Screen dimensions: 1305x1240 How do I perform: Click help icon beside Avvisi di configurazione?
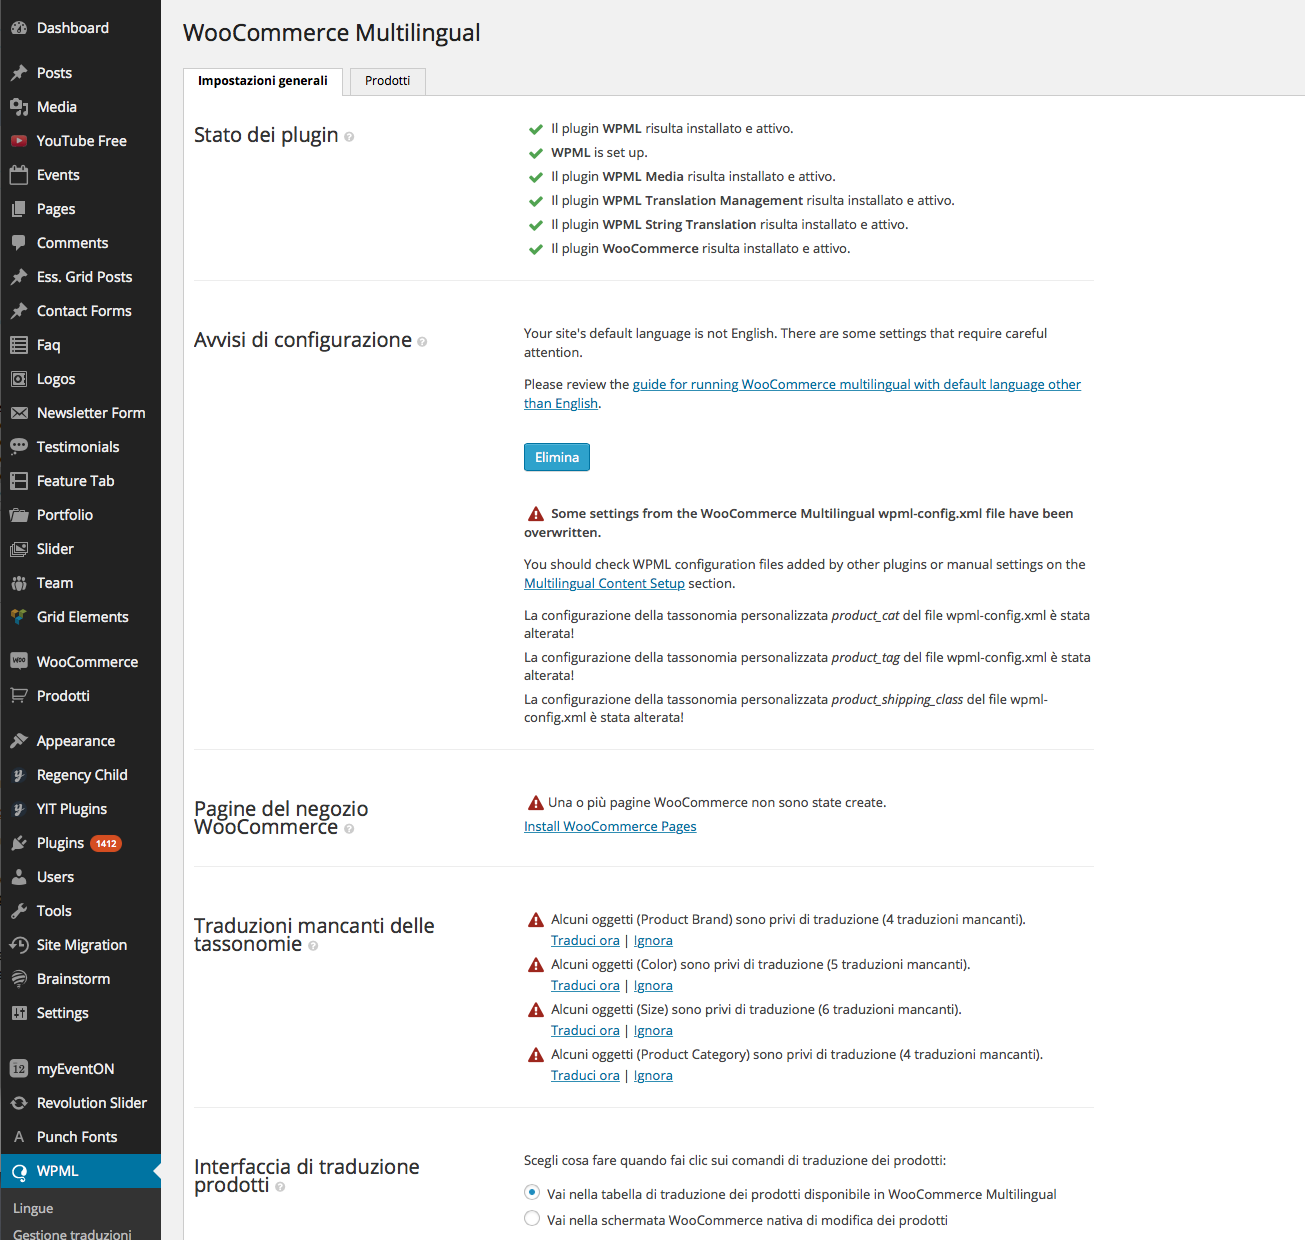click(x=422, y=342)
